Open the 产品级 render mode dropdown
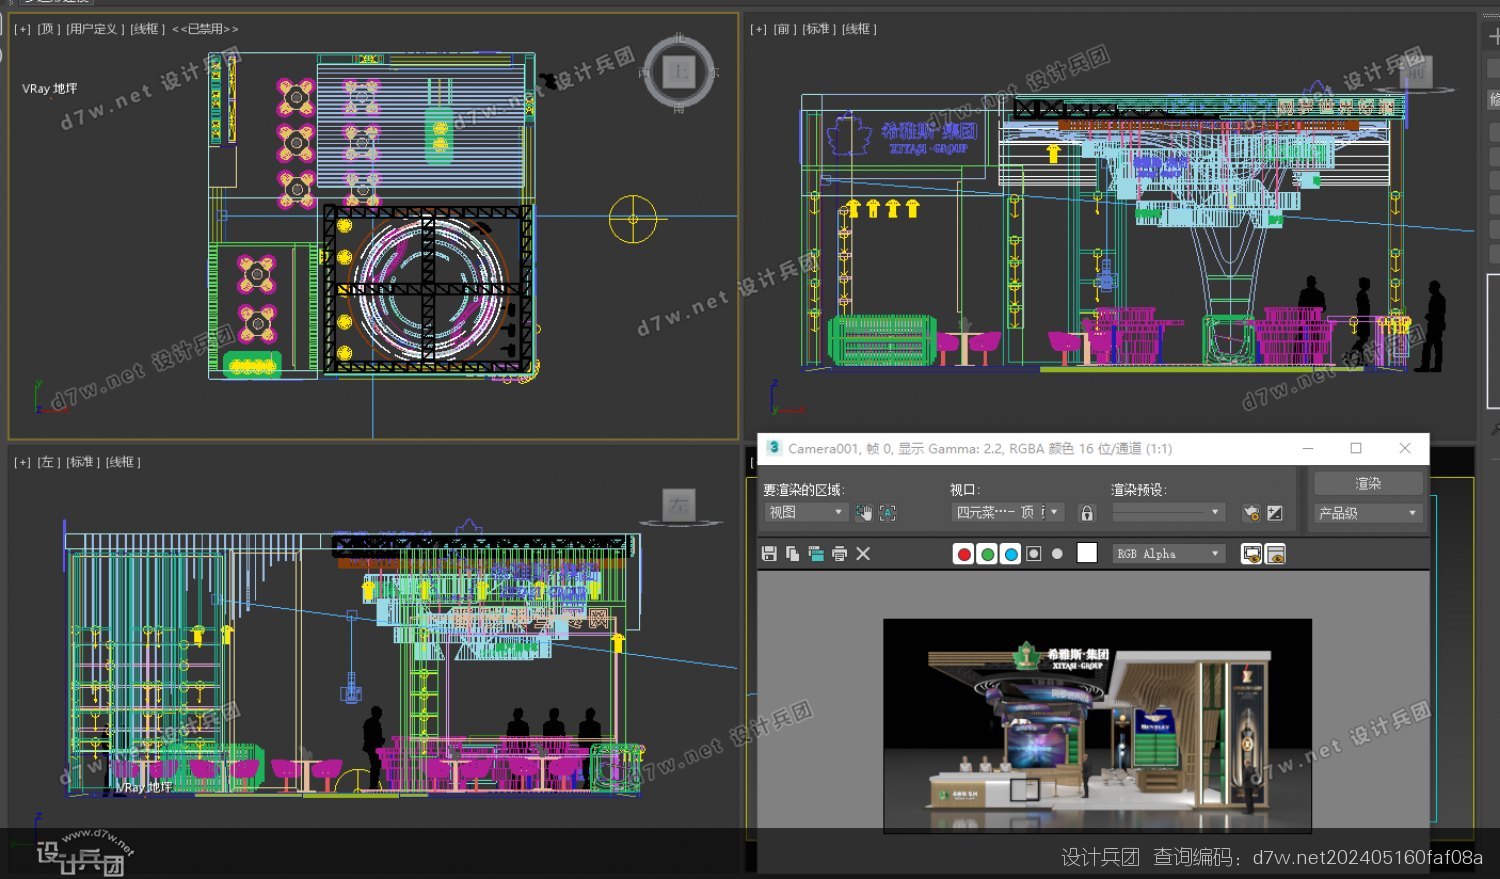Screen dimensions: 1500x879 tap(1367, 513)
